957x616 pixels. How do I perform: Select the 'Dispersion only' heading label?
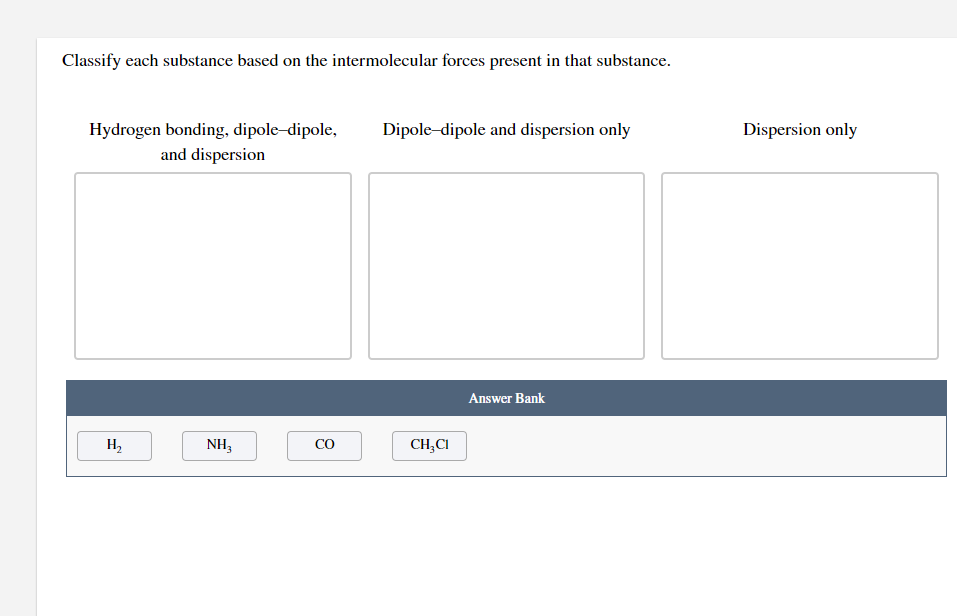(x=799, y=129)
